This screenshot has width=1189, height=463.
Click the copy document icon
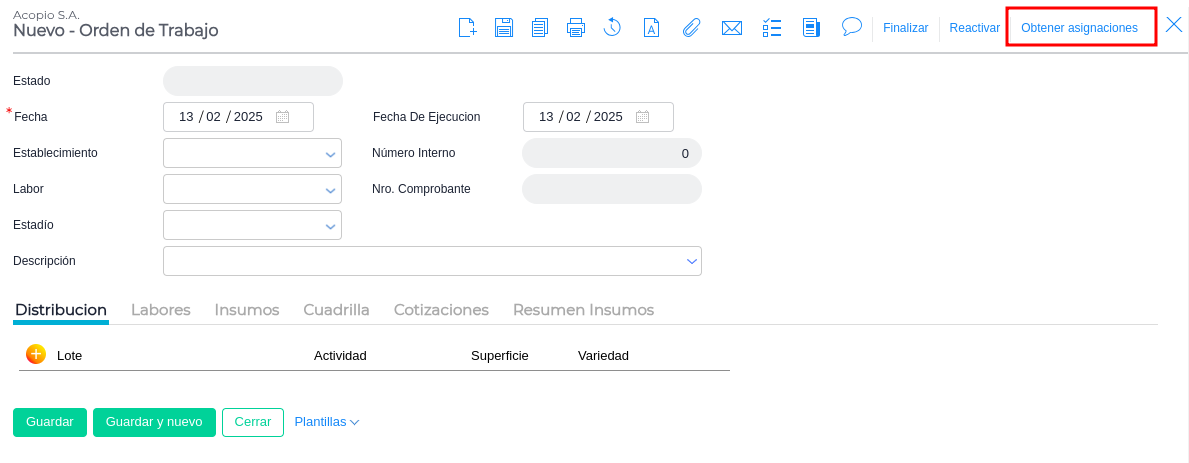(540, 28)
